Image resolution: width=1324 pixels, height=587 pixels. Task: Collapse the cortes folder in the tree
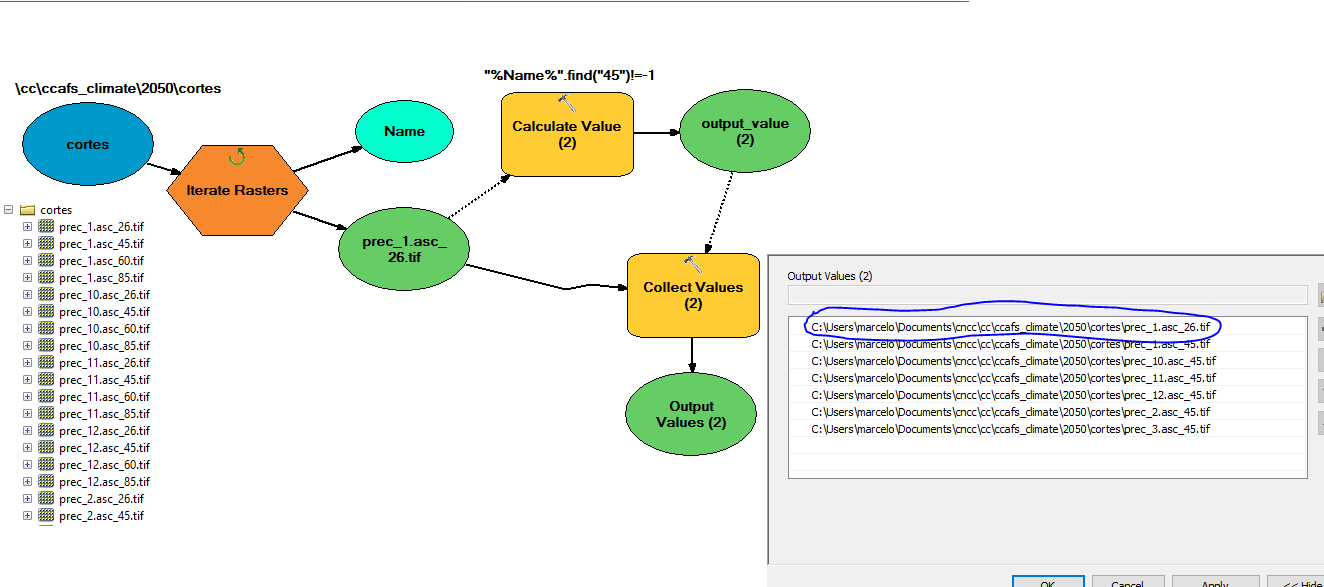8,210
